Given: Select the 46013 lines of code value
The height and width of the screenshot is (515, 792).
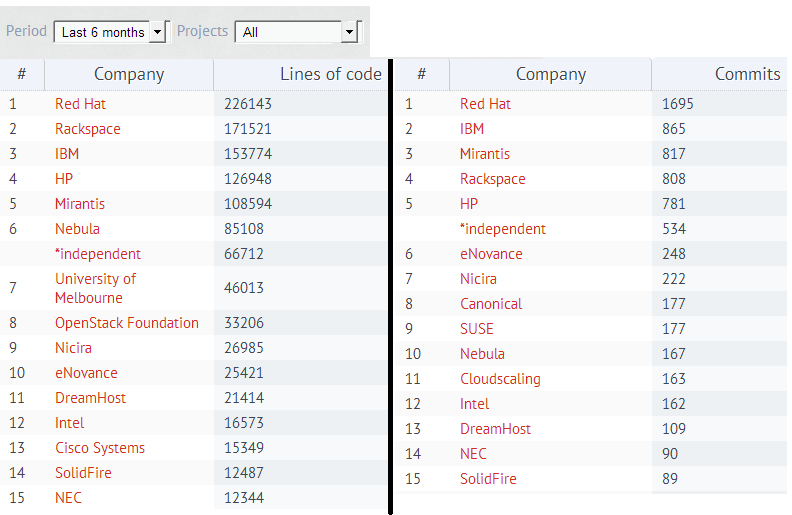Looking at the screenshot, I should (x=244, y=288).
